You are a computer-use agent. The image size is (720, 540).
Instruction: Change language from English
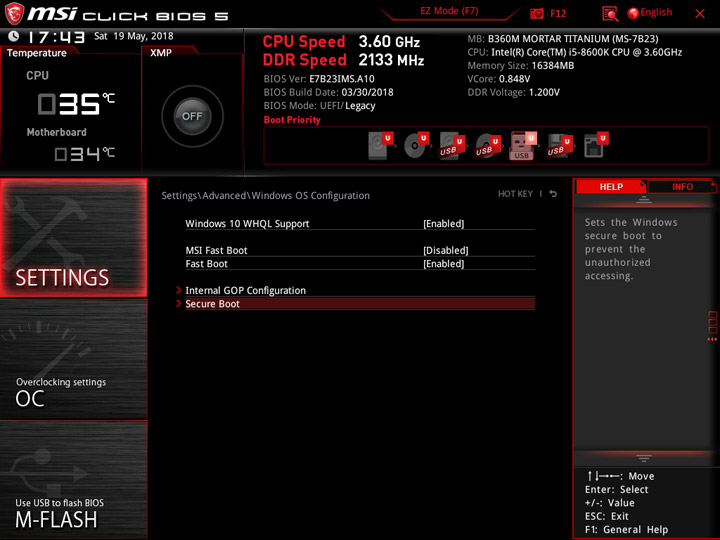tap(656, 12)
